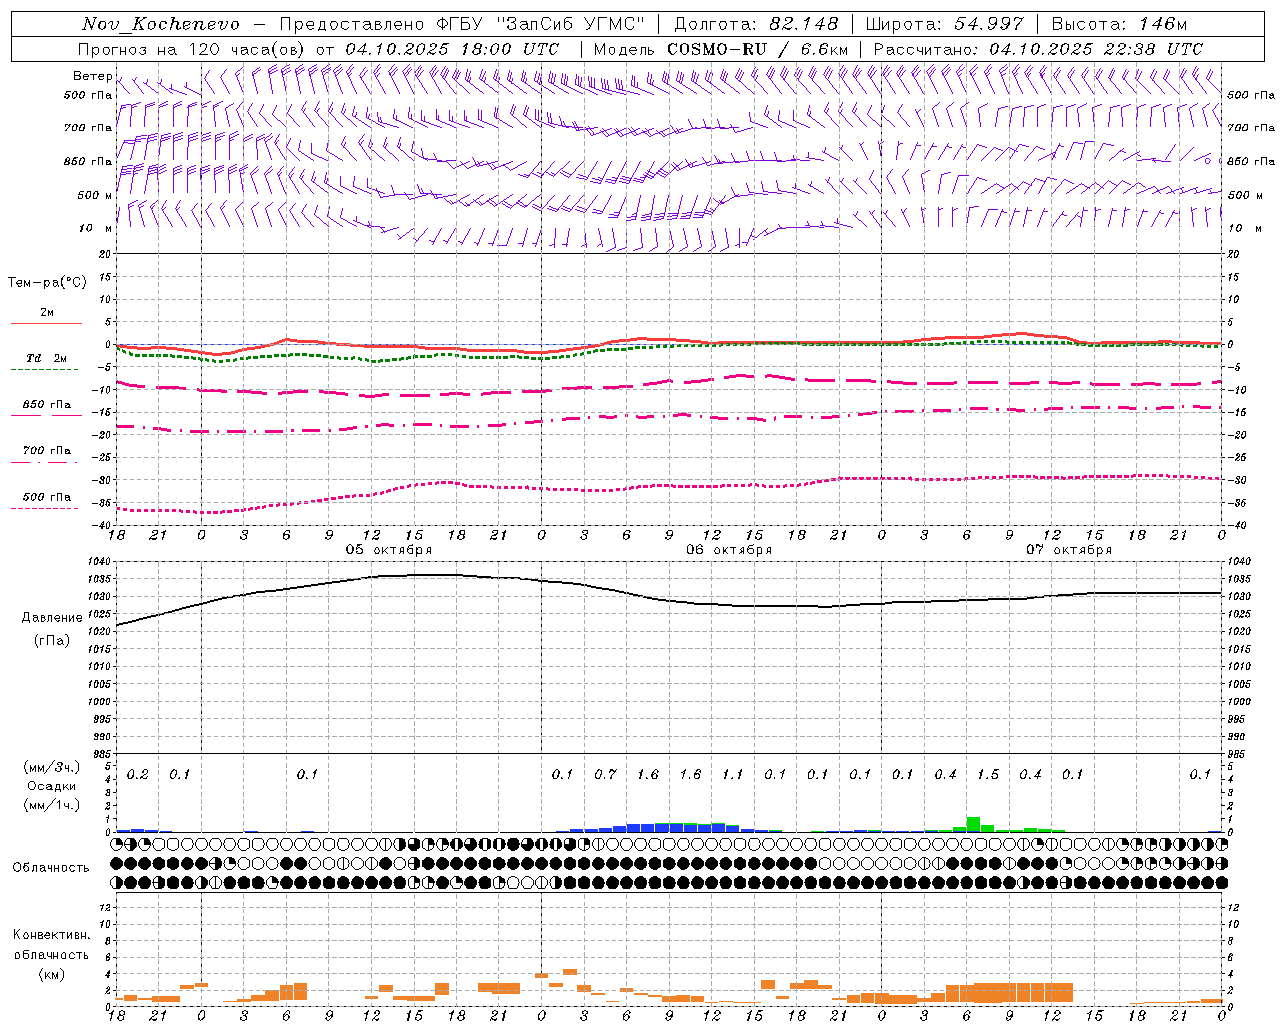Click the Давление pressure label

(52, 618)
